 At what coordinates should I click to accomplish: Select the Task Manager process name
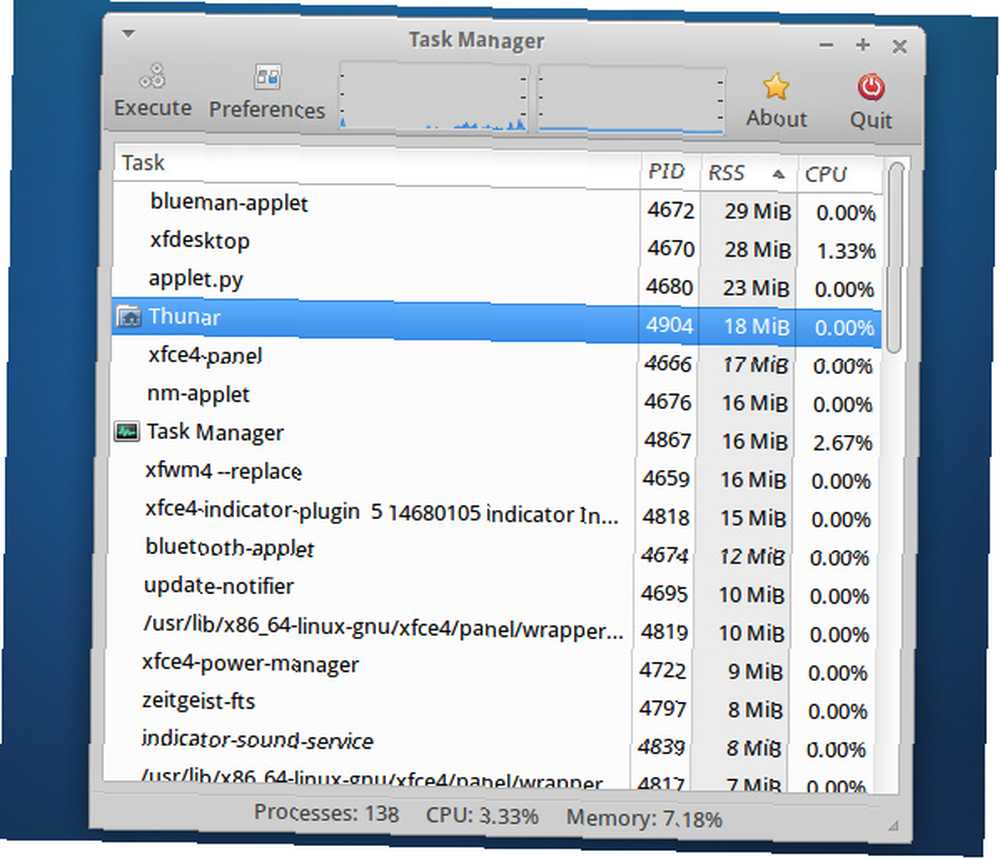(215, 432)
